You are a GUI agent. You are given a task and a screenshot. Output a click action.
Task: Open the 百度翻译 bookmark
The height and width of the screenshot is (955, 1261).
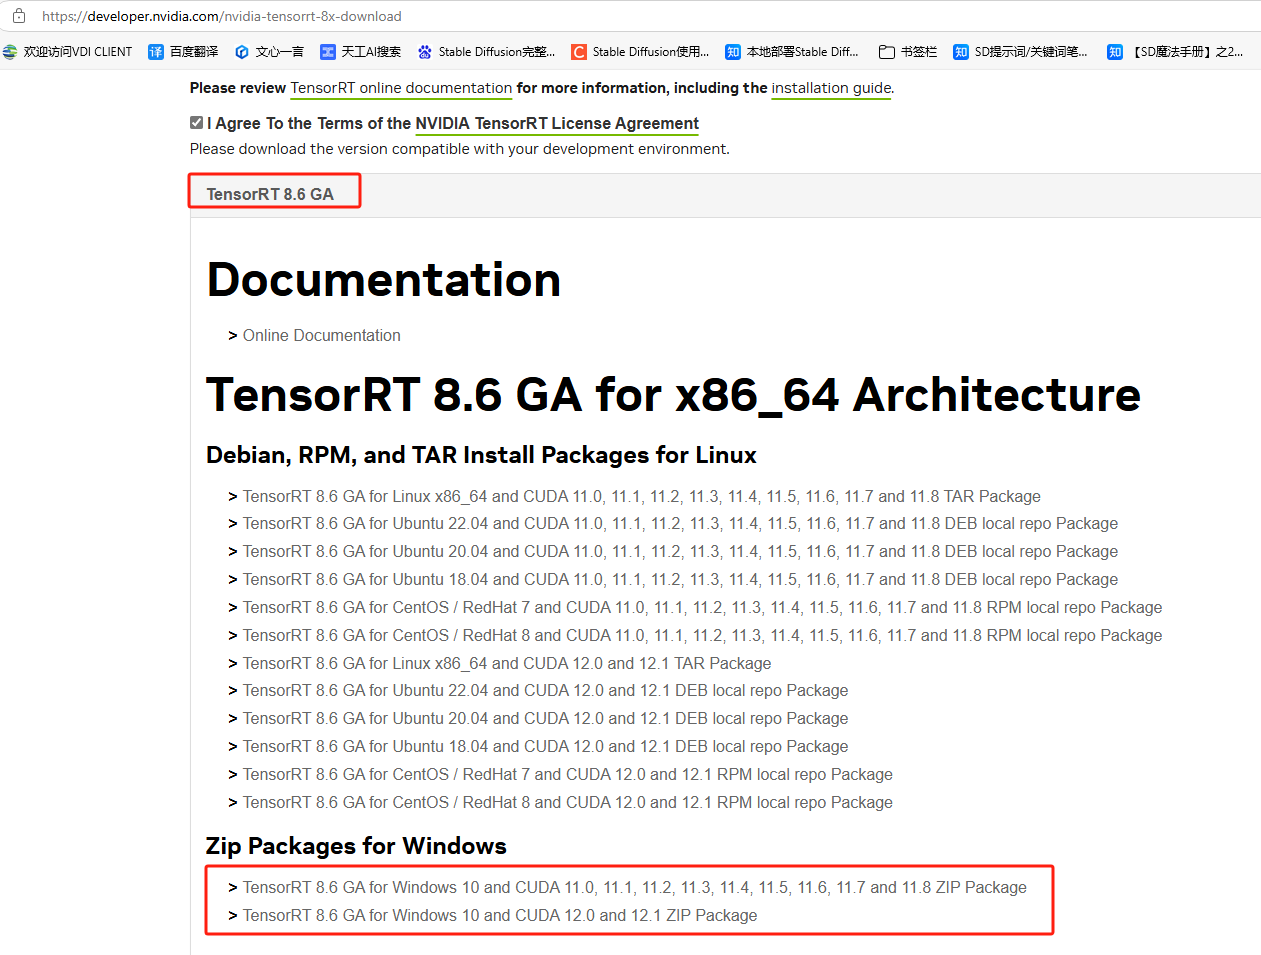click(x=183, y=52)
